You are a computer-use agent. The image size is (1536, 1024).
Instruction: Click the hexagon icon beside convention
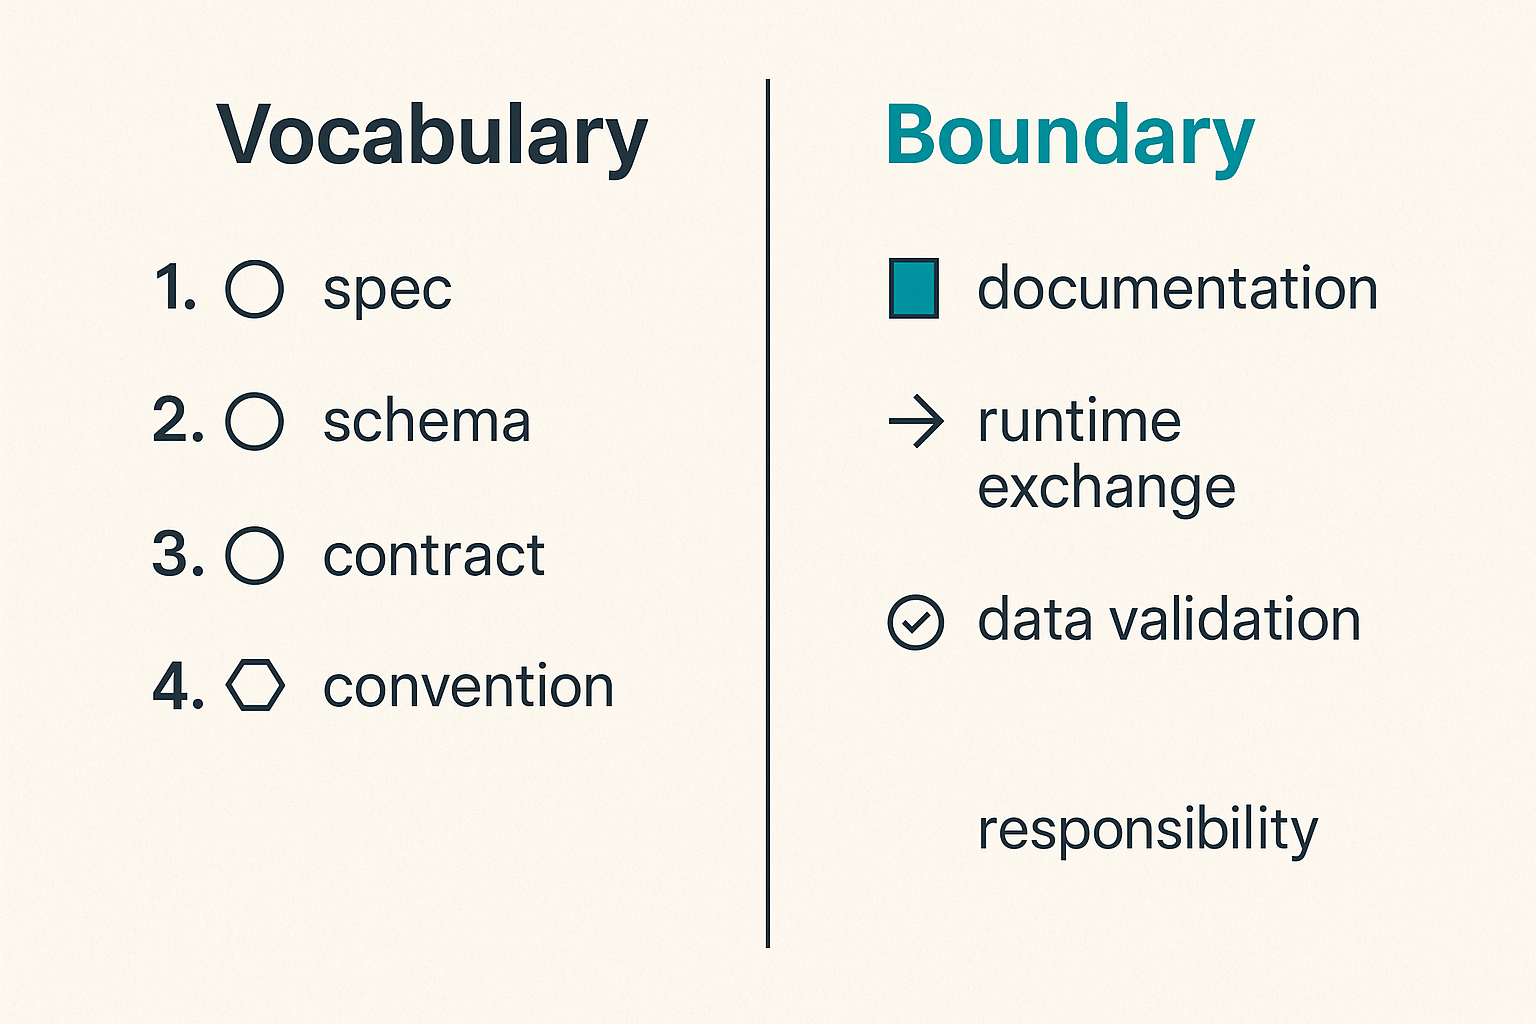[255, 686]
